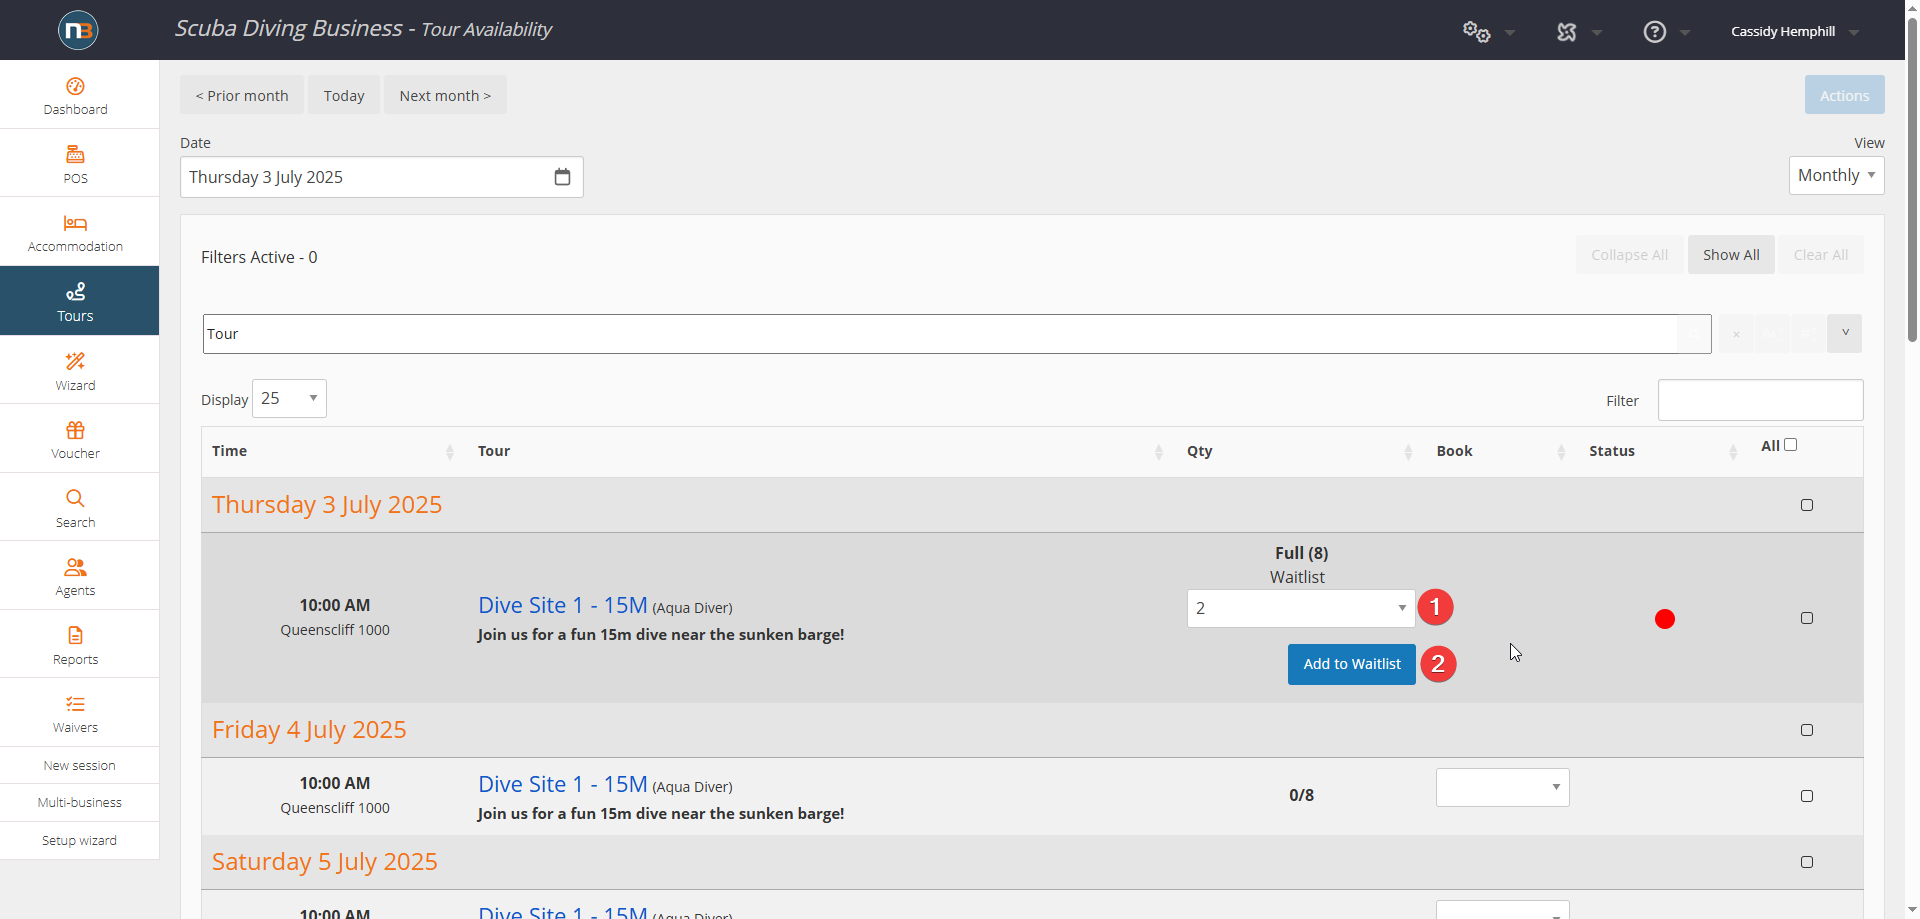Click the nB logo in header
Viewport: 1920px width, 919px height.
point(78,30)
